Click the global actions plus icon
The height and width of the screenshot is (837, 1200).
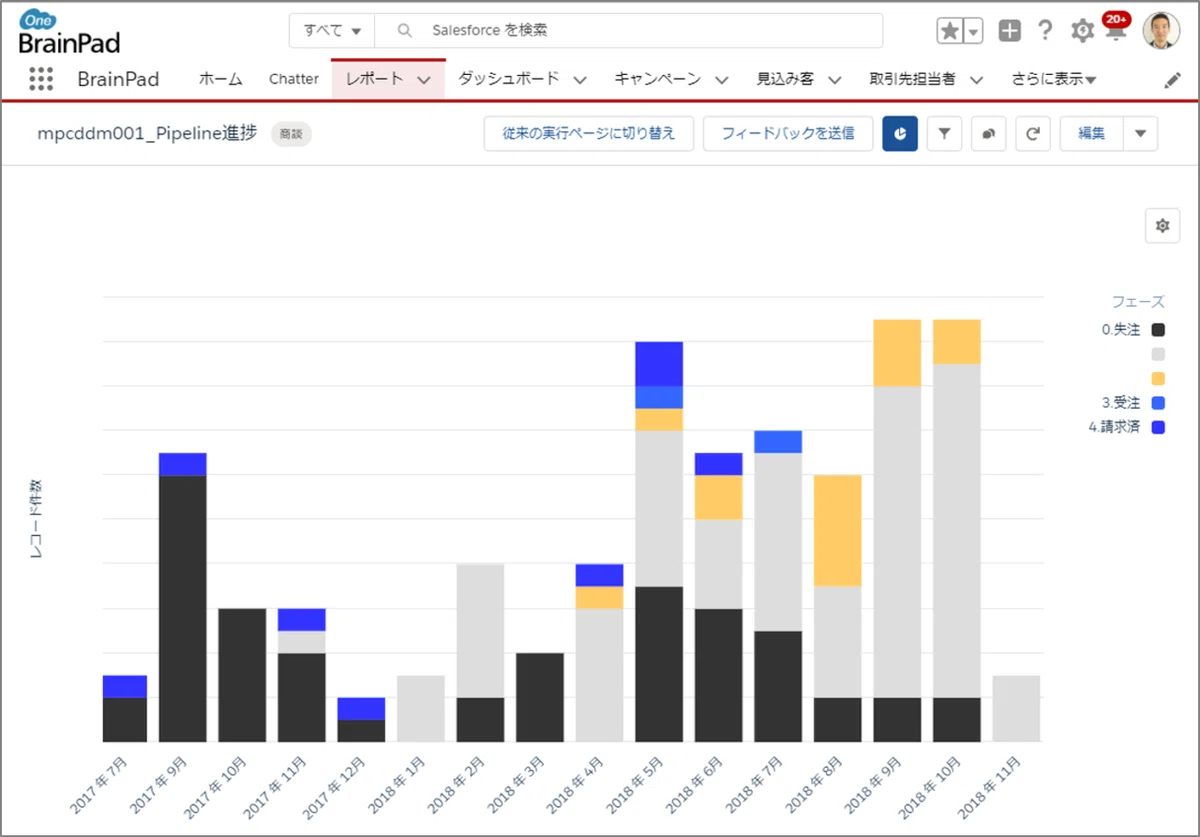click(1010, 31)
